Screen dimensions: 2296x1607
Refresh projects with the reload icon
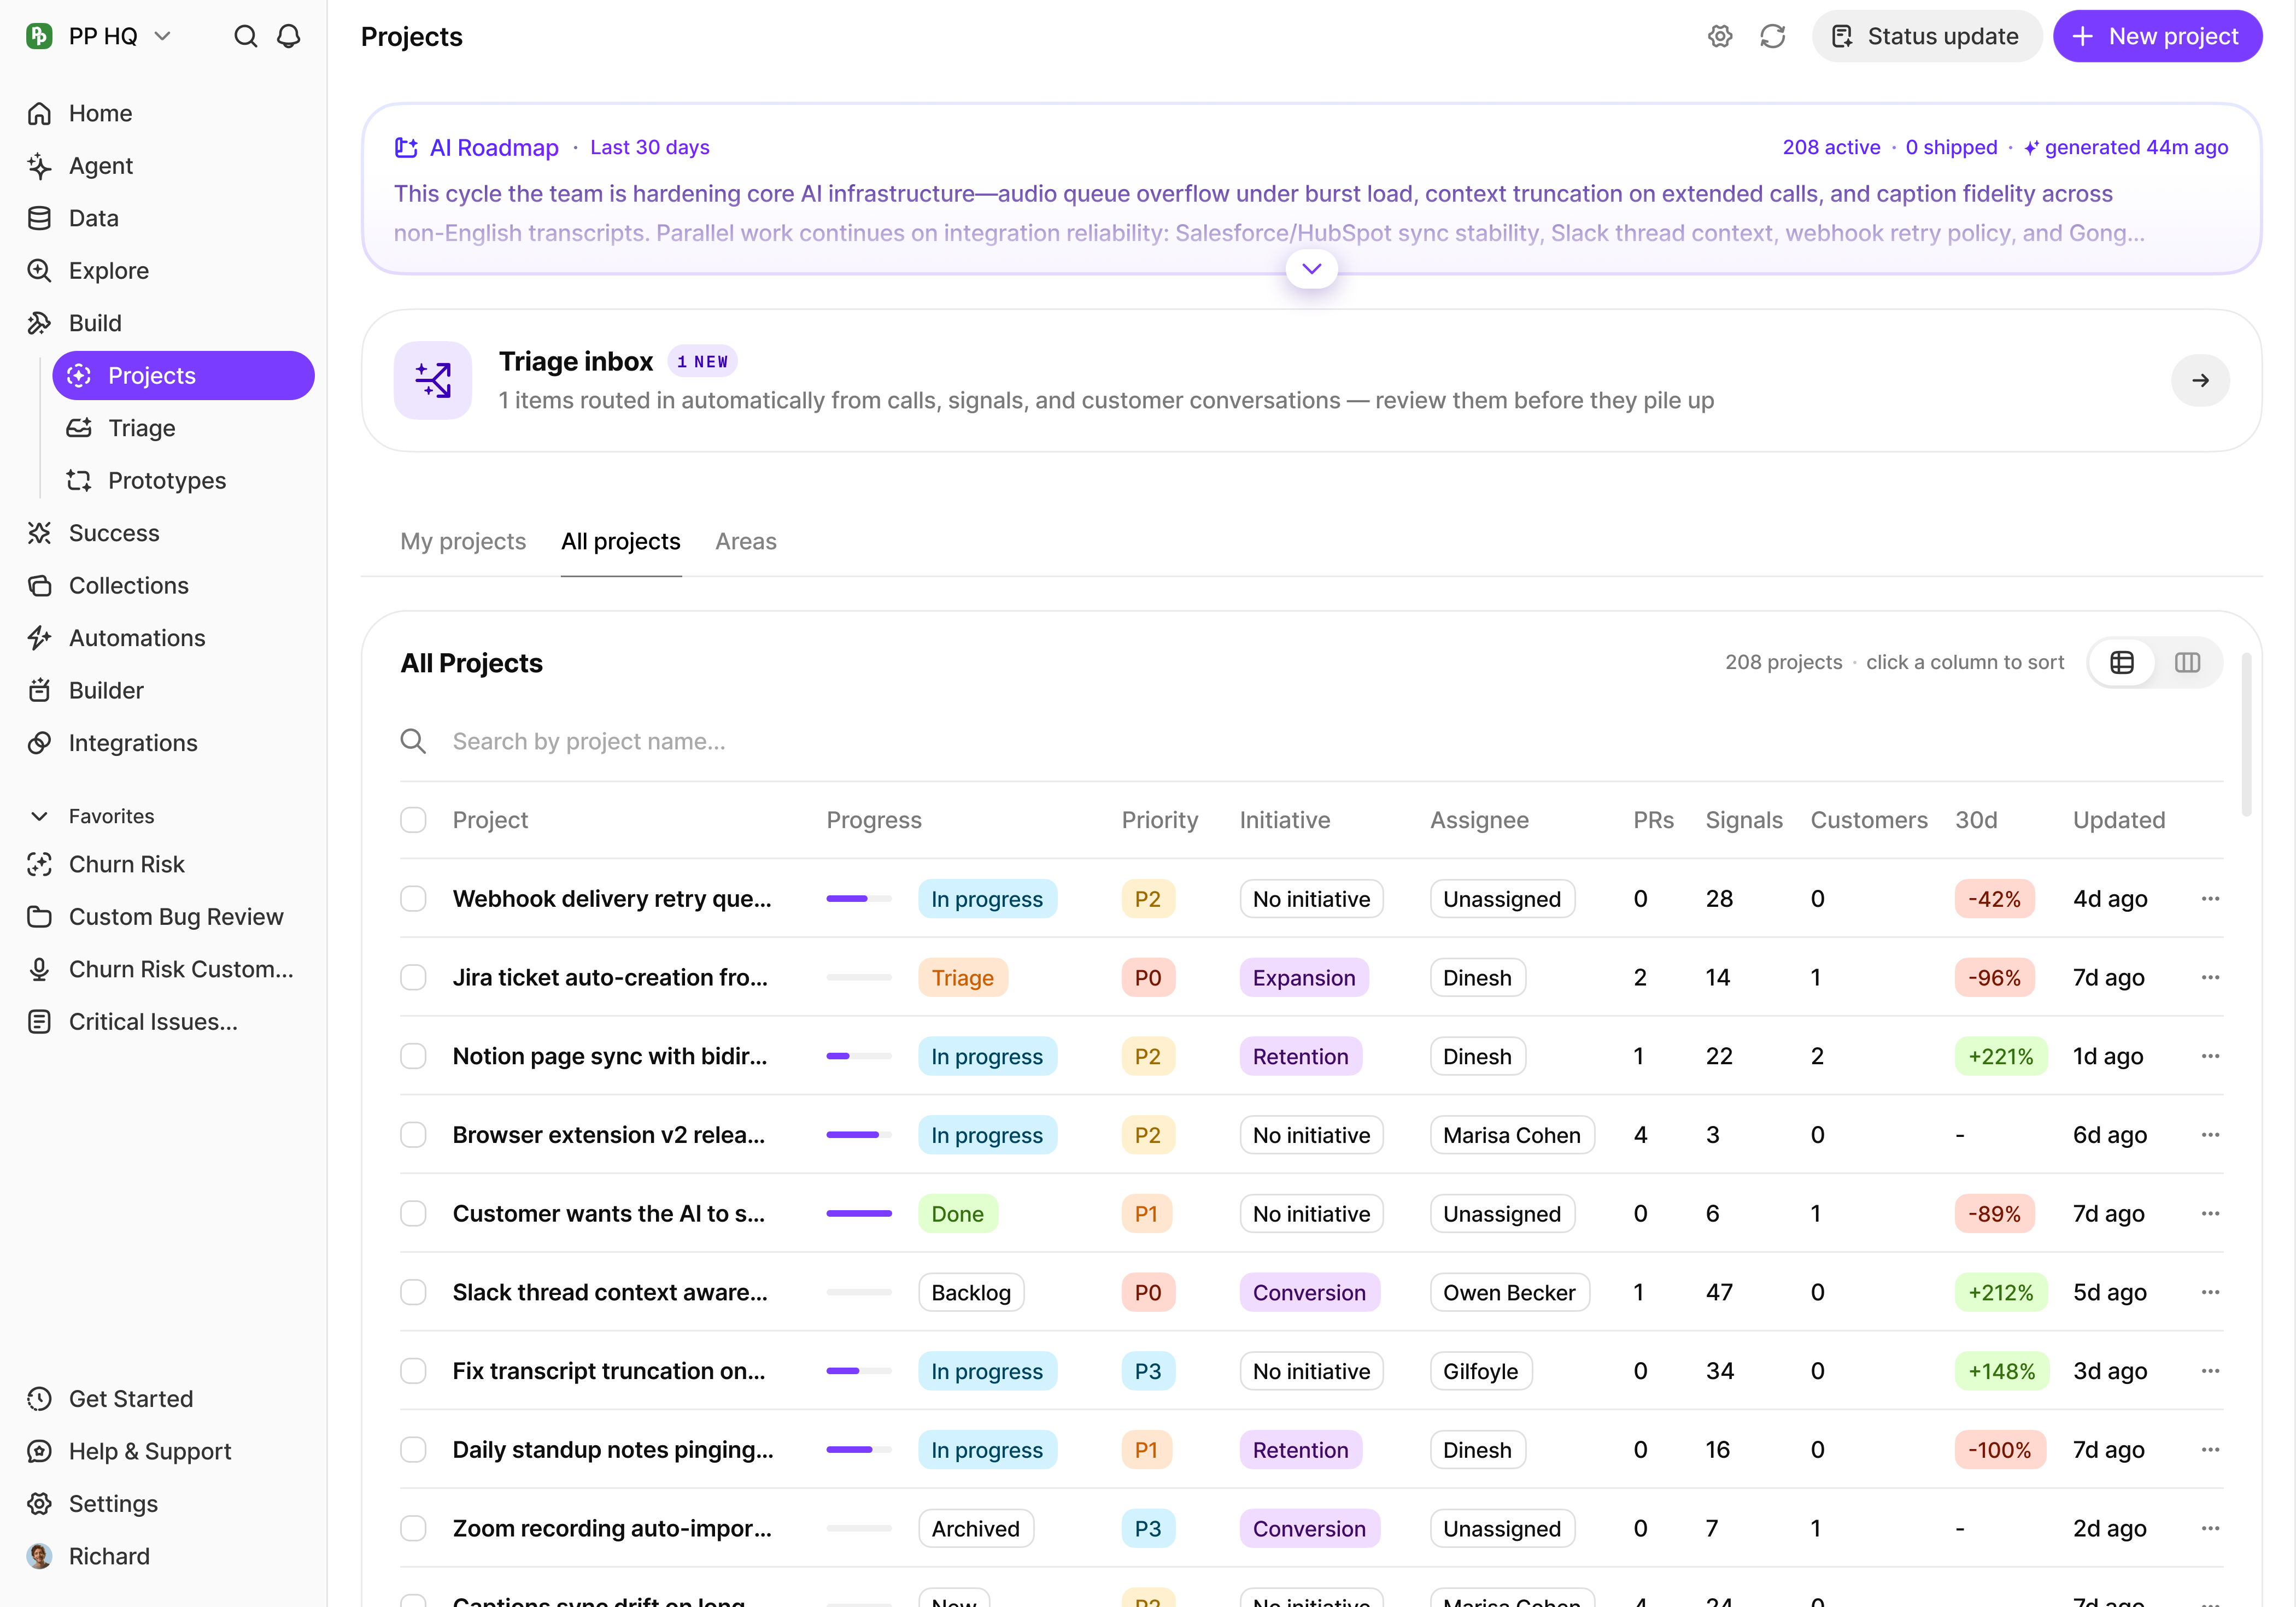[x=1772, y=37]
